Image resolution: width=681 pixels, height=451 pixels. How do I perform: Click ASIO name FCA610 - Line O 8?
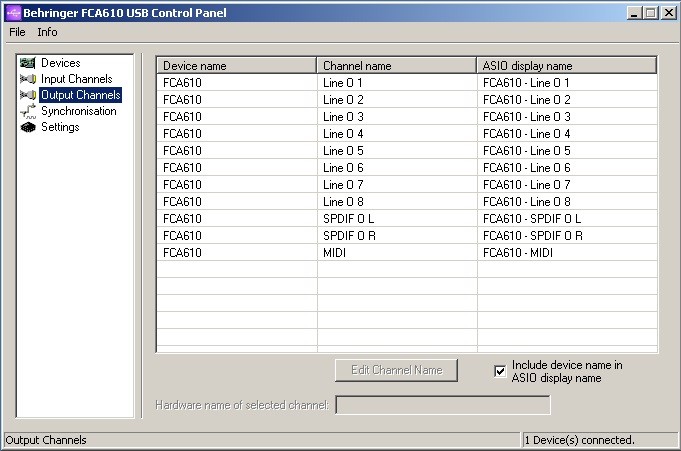point(567,201)
